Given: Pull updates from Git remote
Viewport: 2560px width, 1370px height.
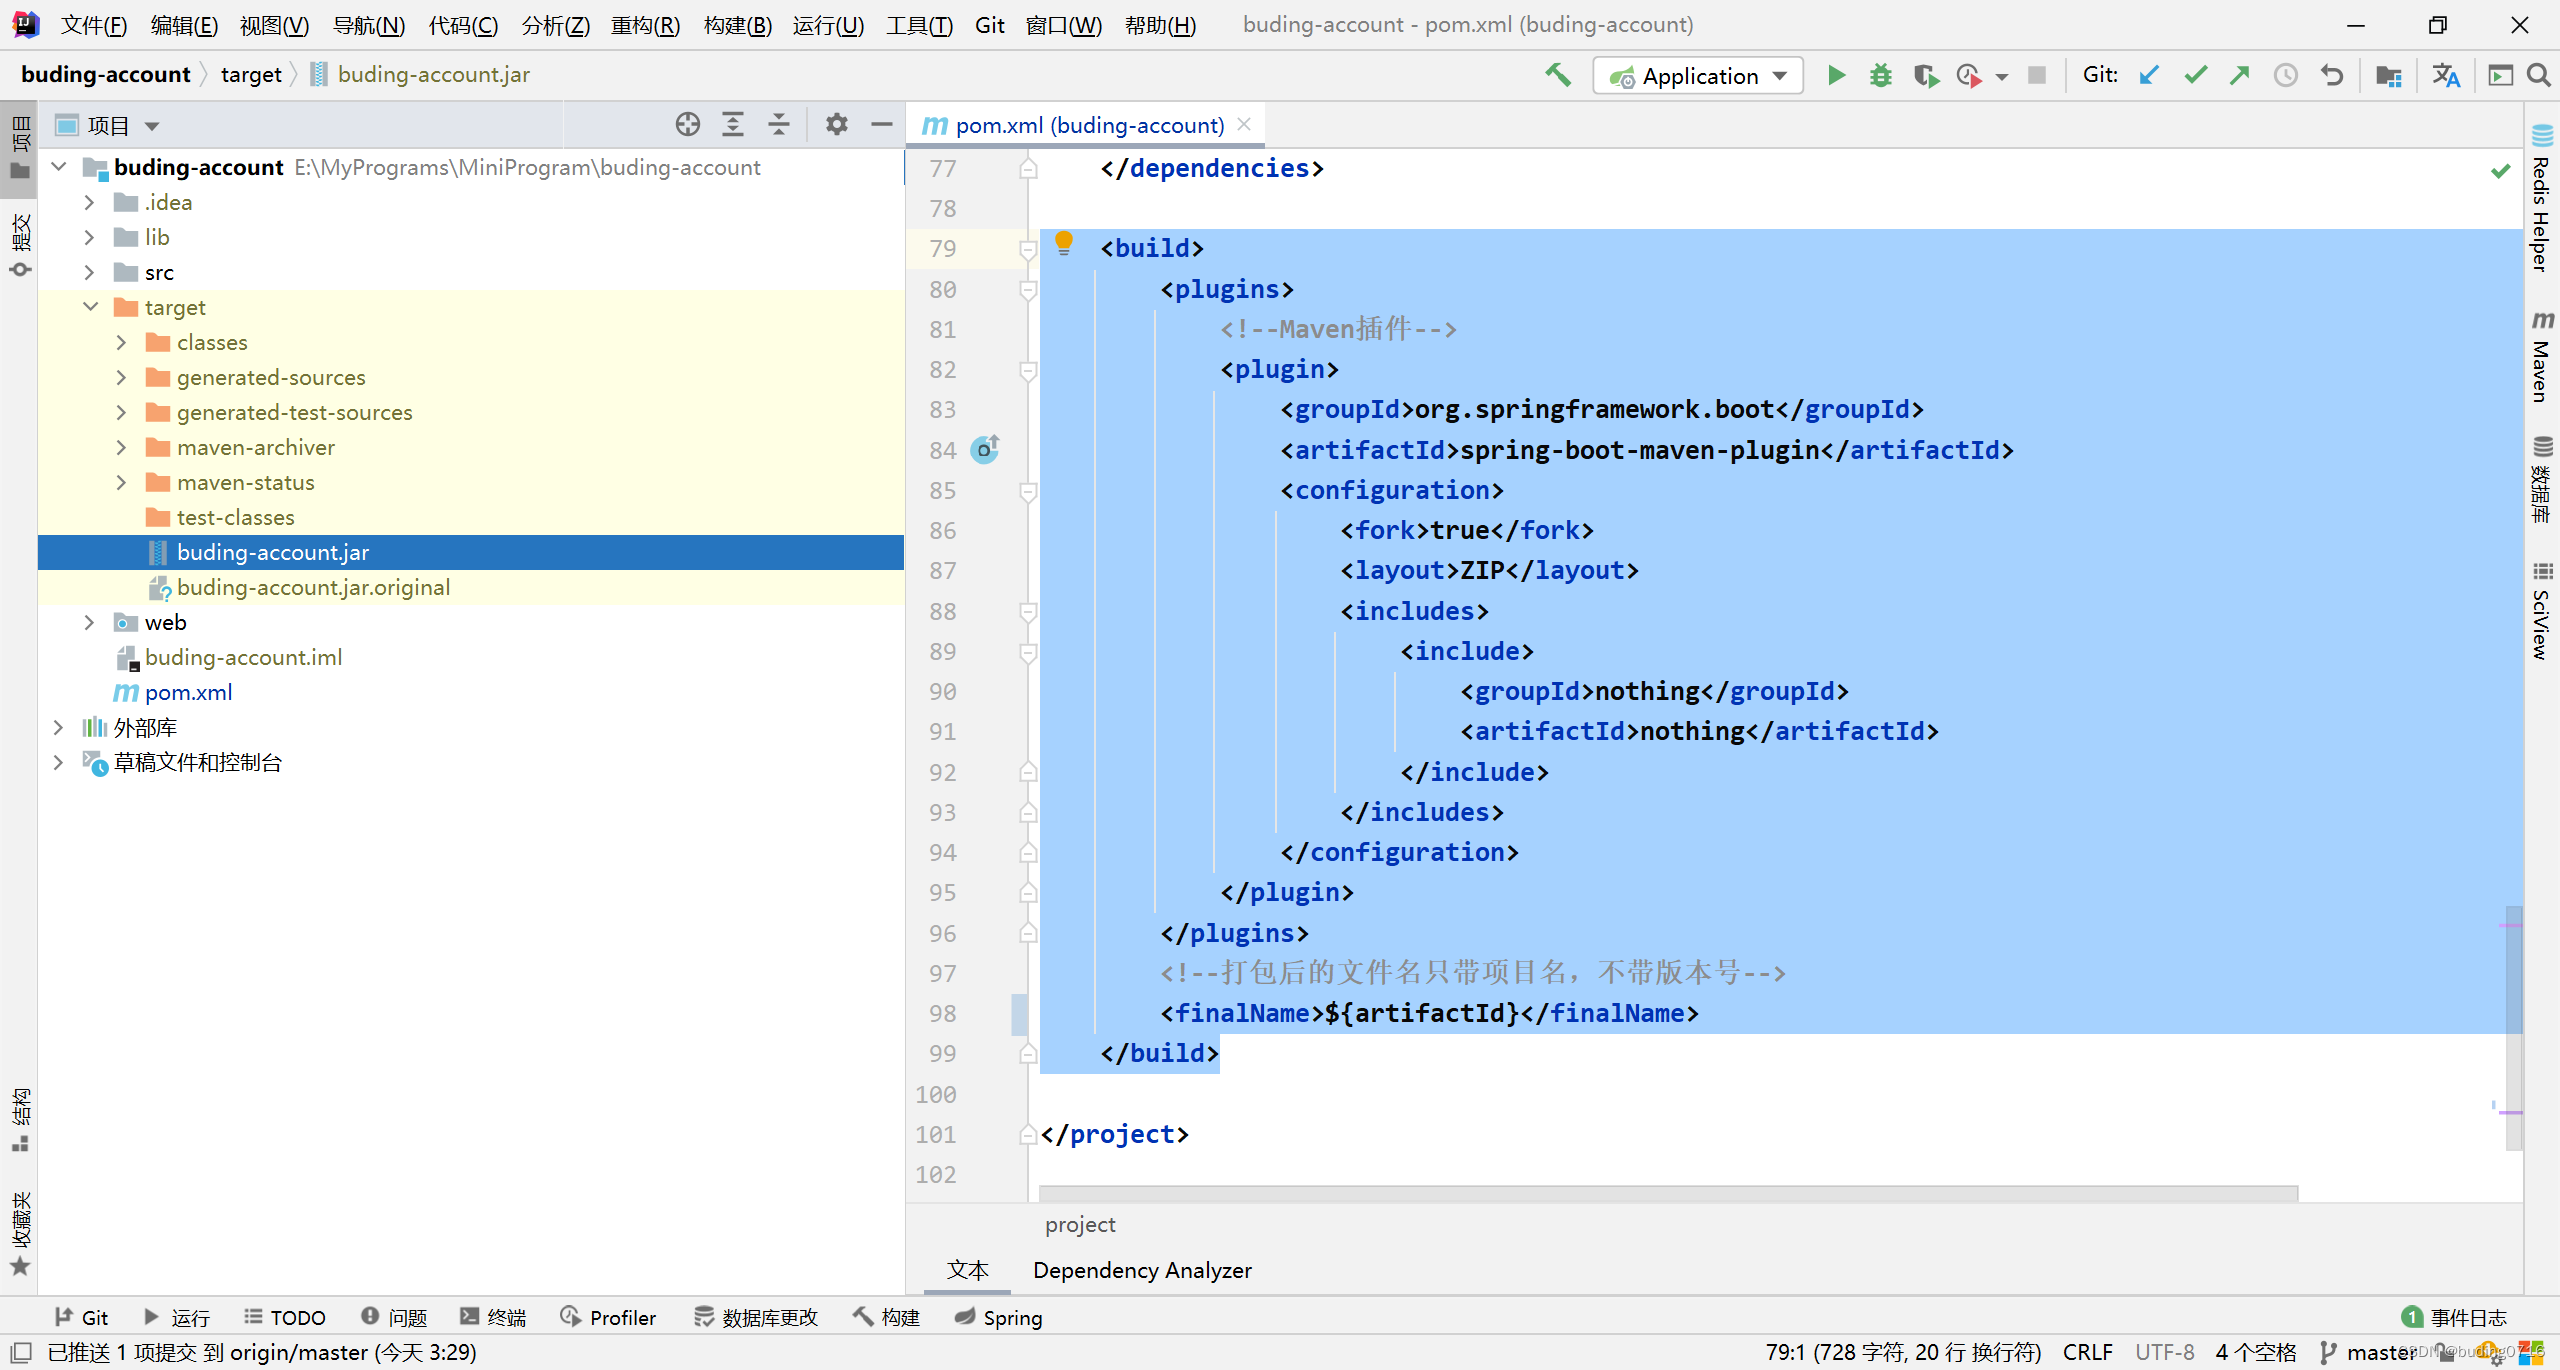Looking at the screenshot, I should pyautogui.click(x=2149, y=75).
